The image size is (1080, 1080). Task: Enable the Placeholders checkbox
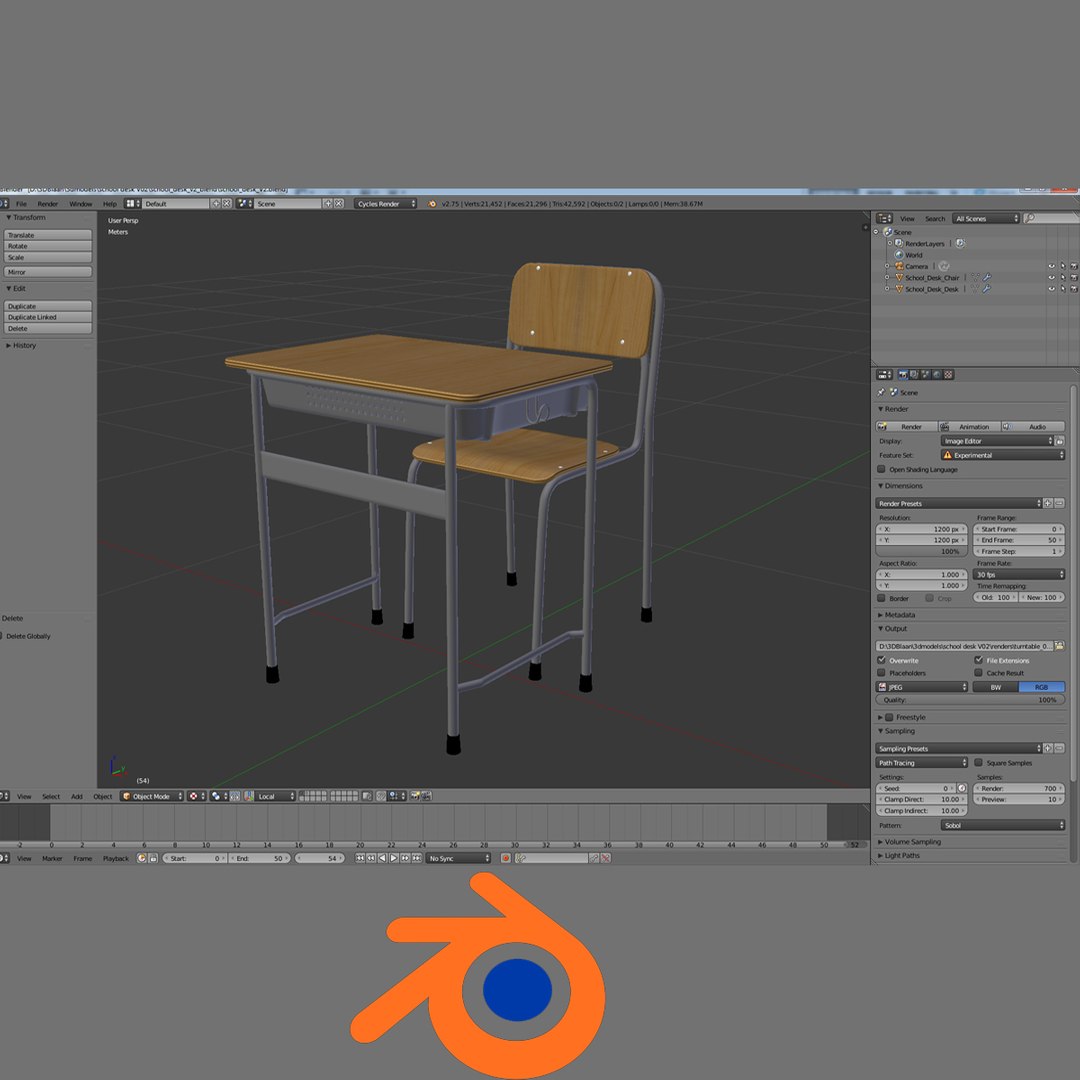click(881, 672)
